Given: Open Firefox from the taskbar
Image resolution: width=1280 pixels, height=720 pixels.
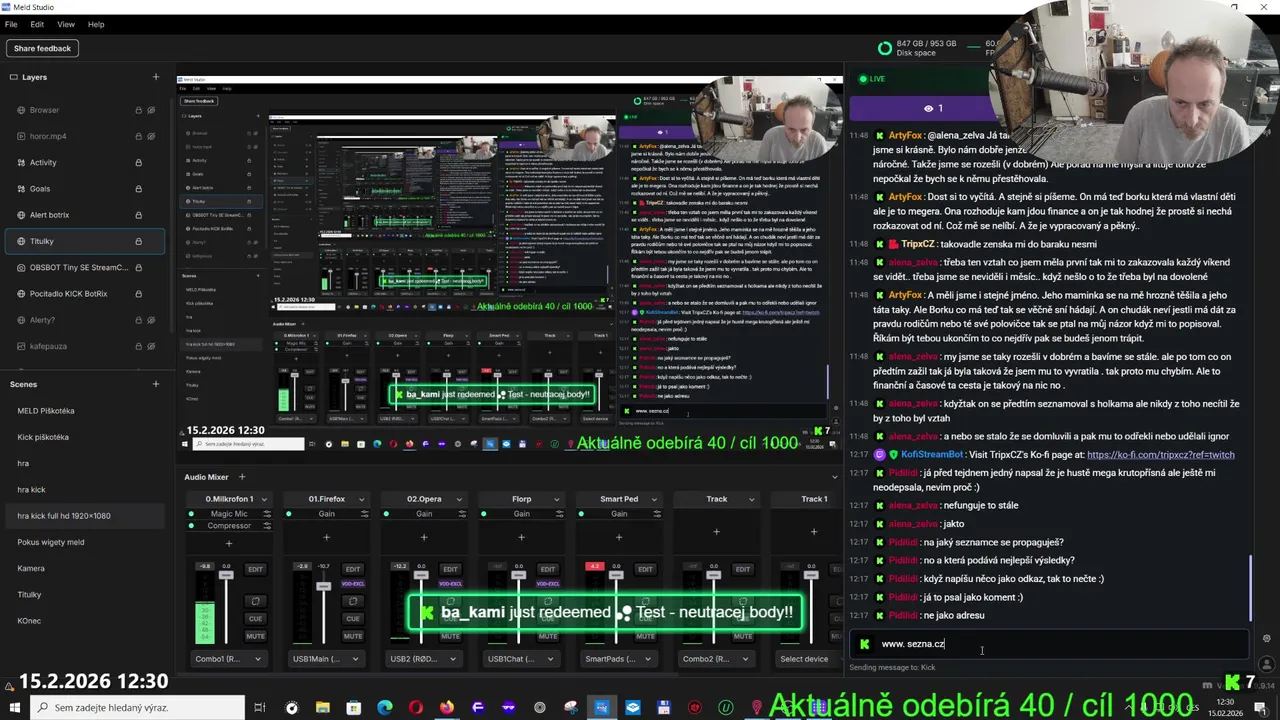Looking at the screenshot, I should point(446,708).
